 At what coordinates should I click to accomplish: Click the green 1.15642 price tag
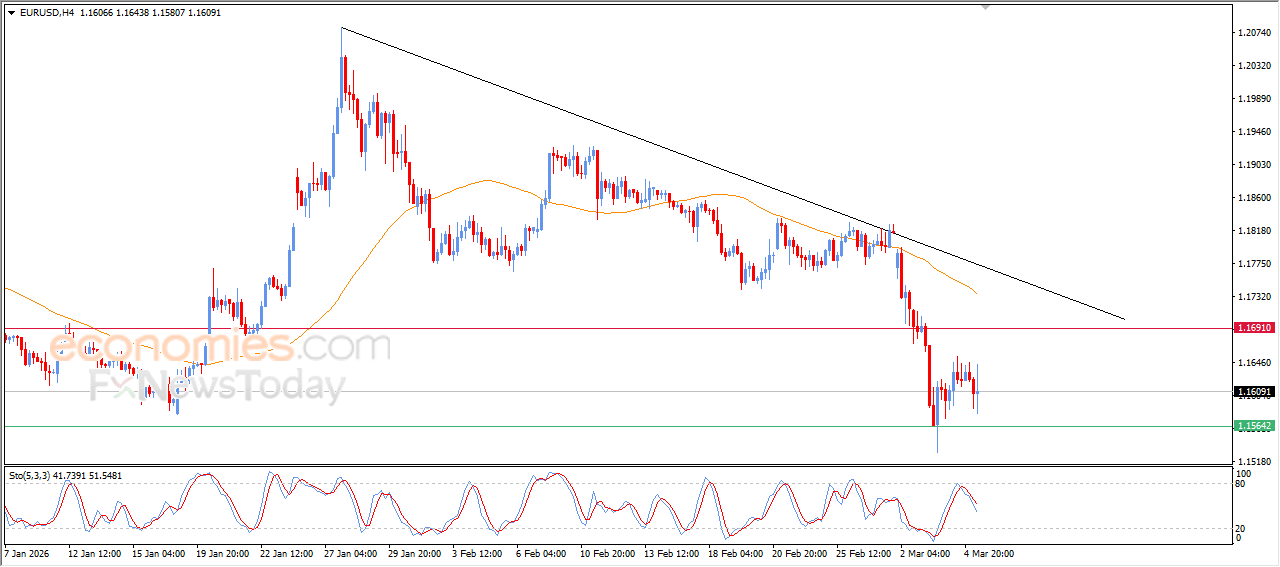[1254, 426]
